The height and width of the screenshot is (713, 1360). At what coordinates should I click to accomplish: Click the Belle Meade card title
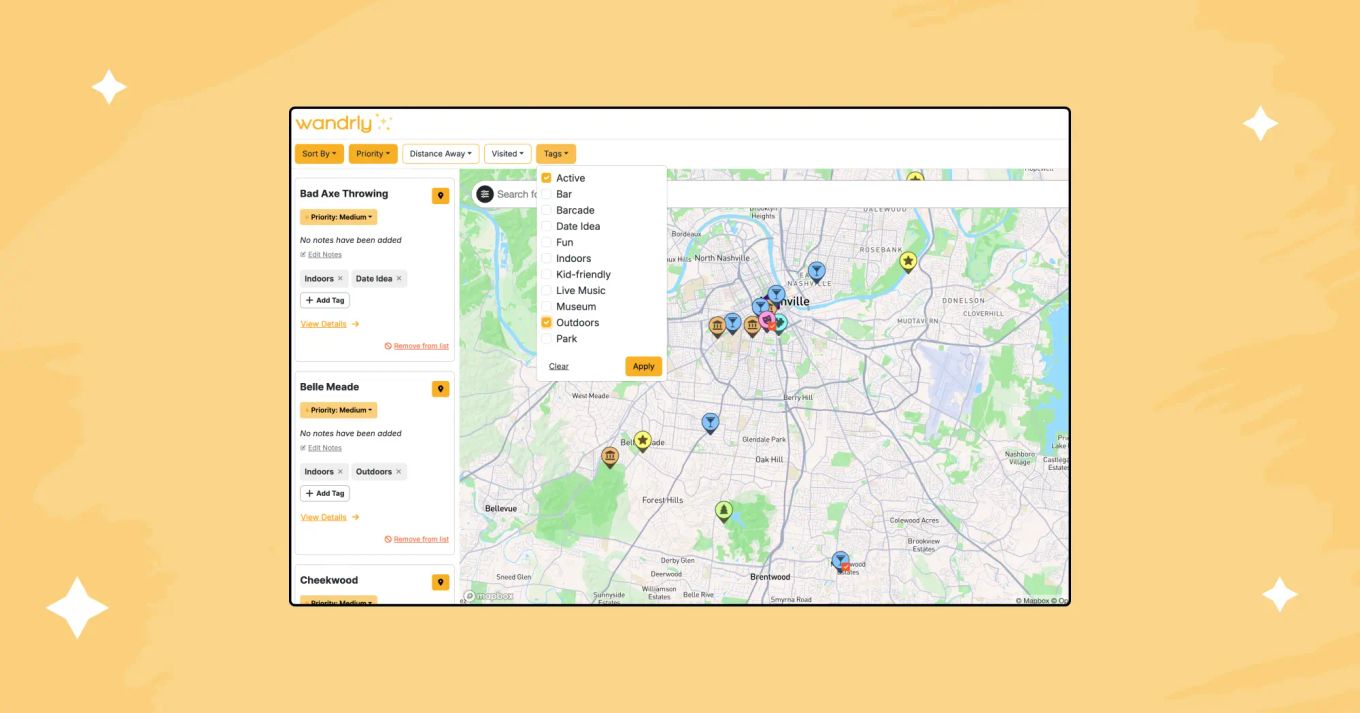point(329,387)
